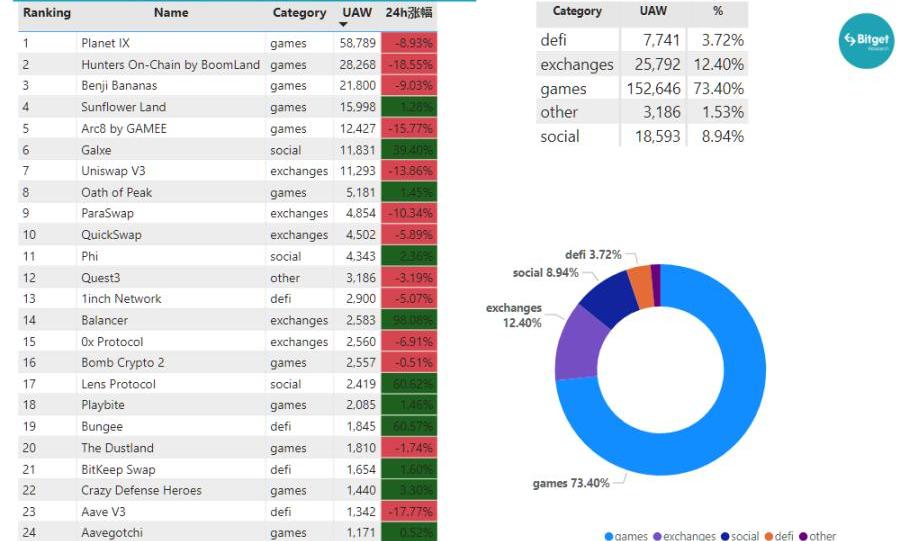Select the defi legend item
Image resolution: width=918 pixels, height=541 pixels.
[782, 535]
